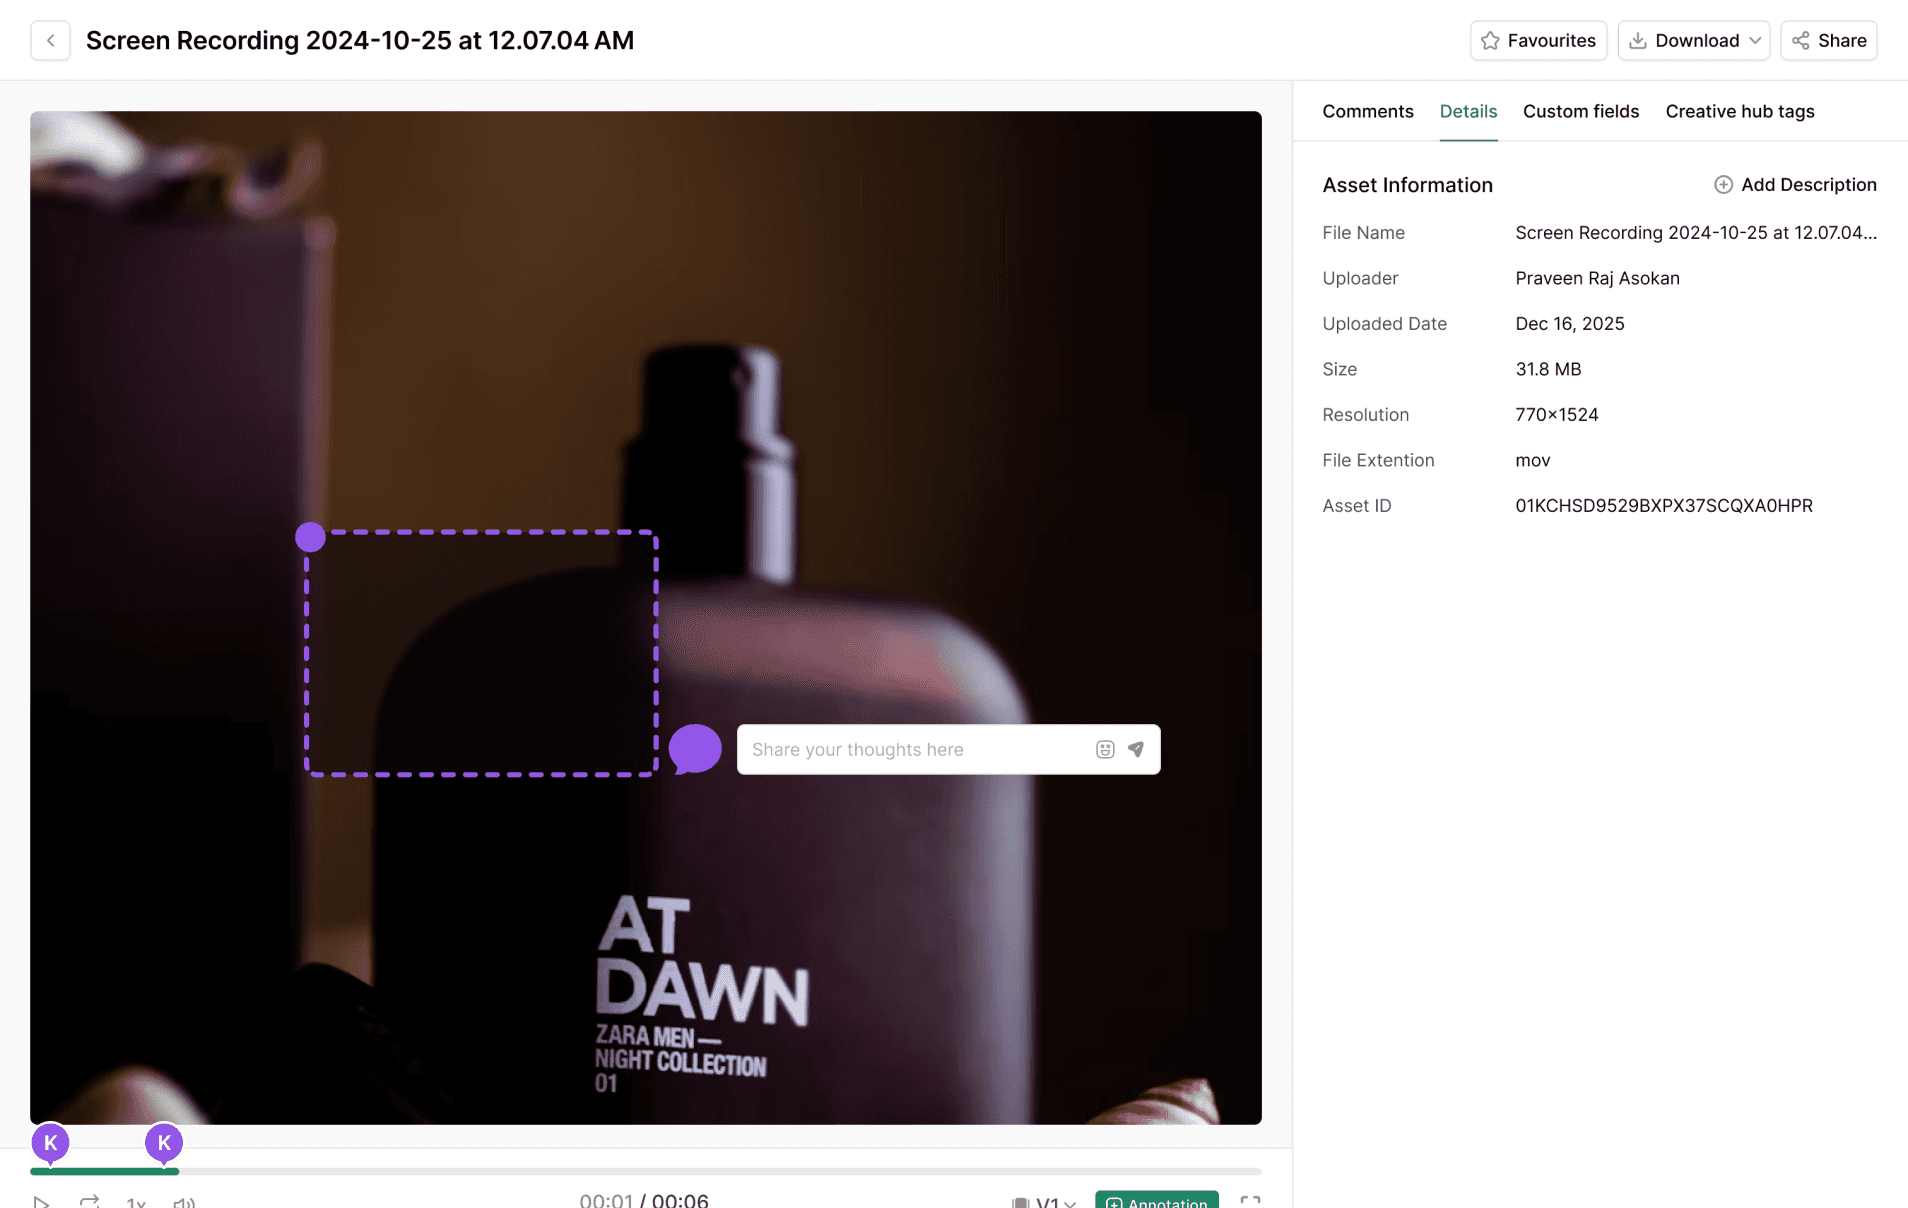
Task: Open the Creative hub tags tab
Action: pos(1740,111)
